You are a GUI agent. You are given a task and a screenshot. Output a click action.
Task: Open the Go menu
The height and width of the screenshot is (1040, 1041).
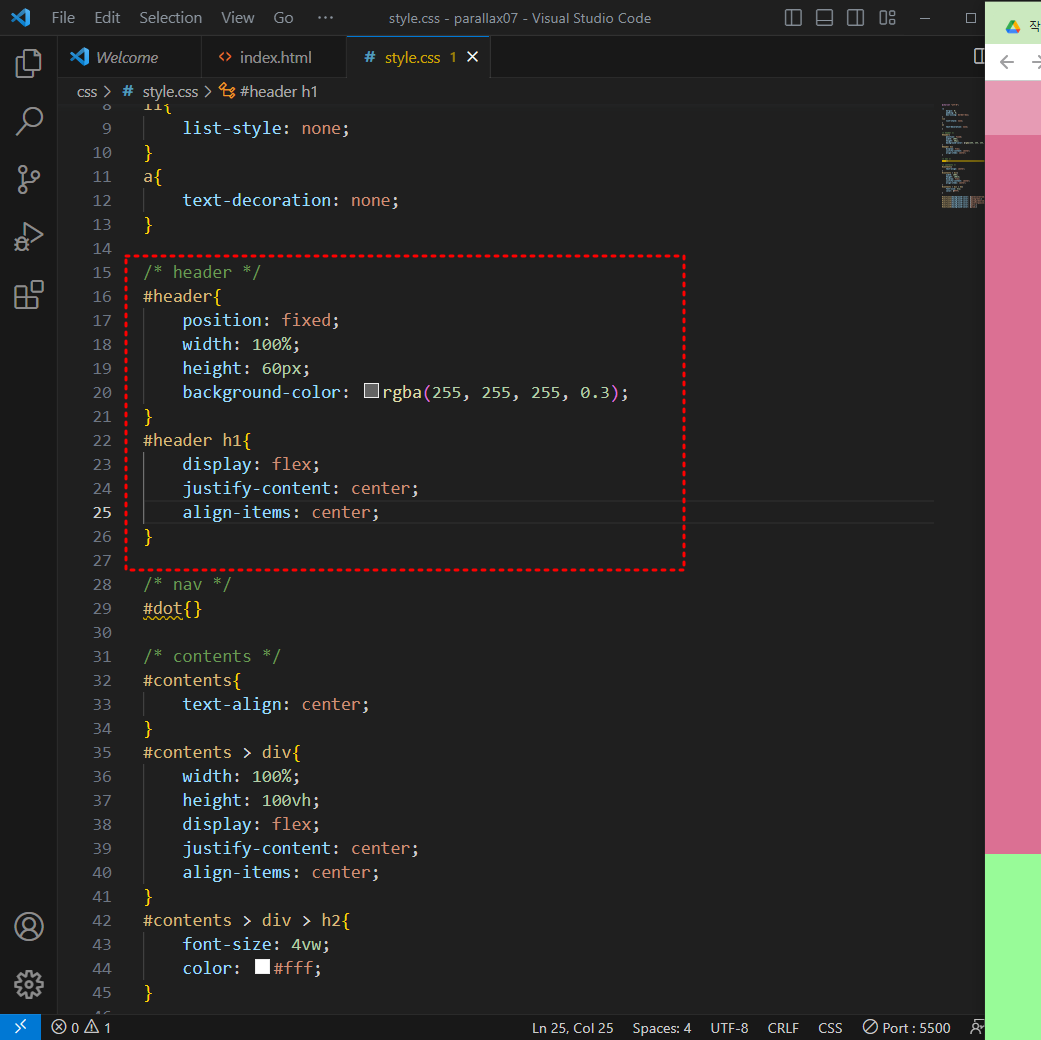[x=283, y=18]
